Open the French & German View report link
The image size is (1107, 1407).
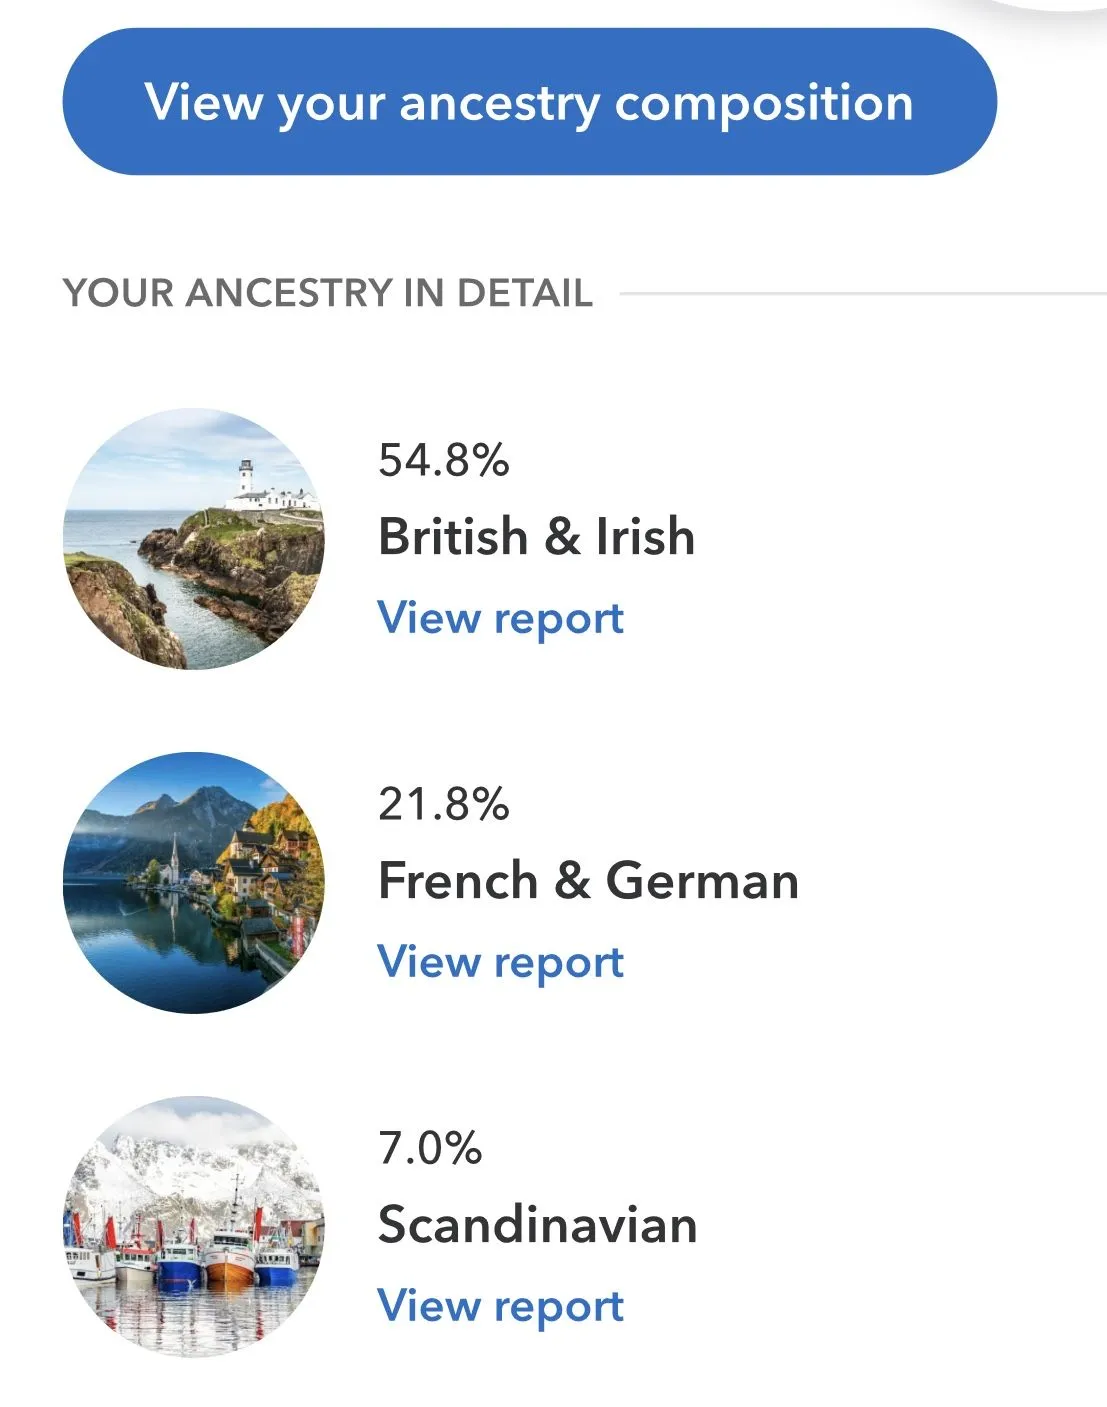pyautogui.click(x=500, y=962)
